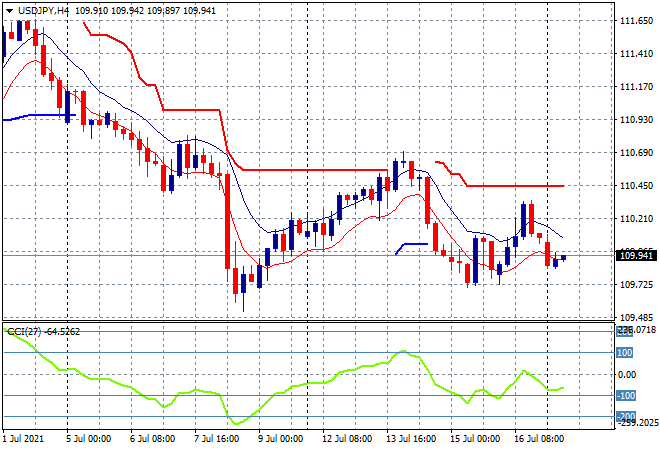
Task: Click the 12 Jul 08:00 time label
Action: [x=347, y=439]
